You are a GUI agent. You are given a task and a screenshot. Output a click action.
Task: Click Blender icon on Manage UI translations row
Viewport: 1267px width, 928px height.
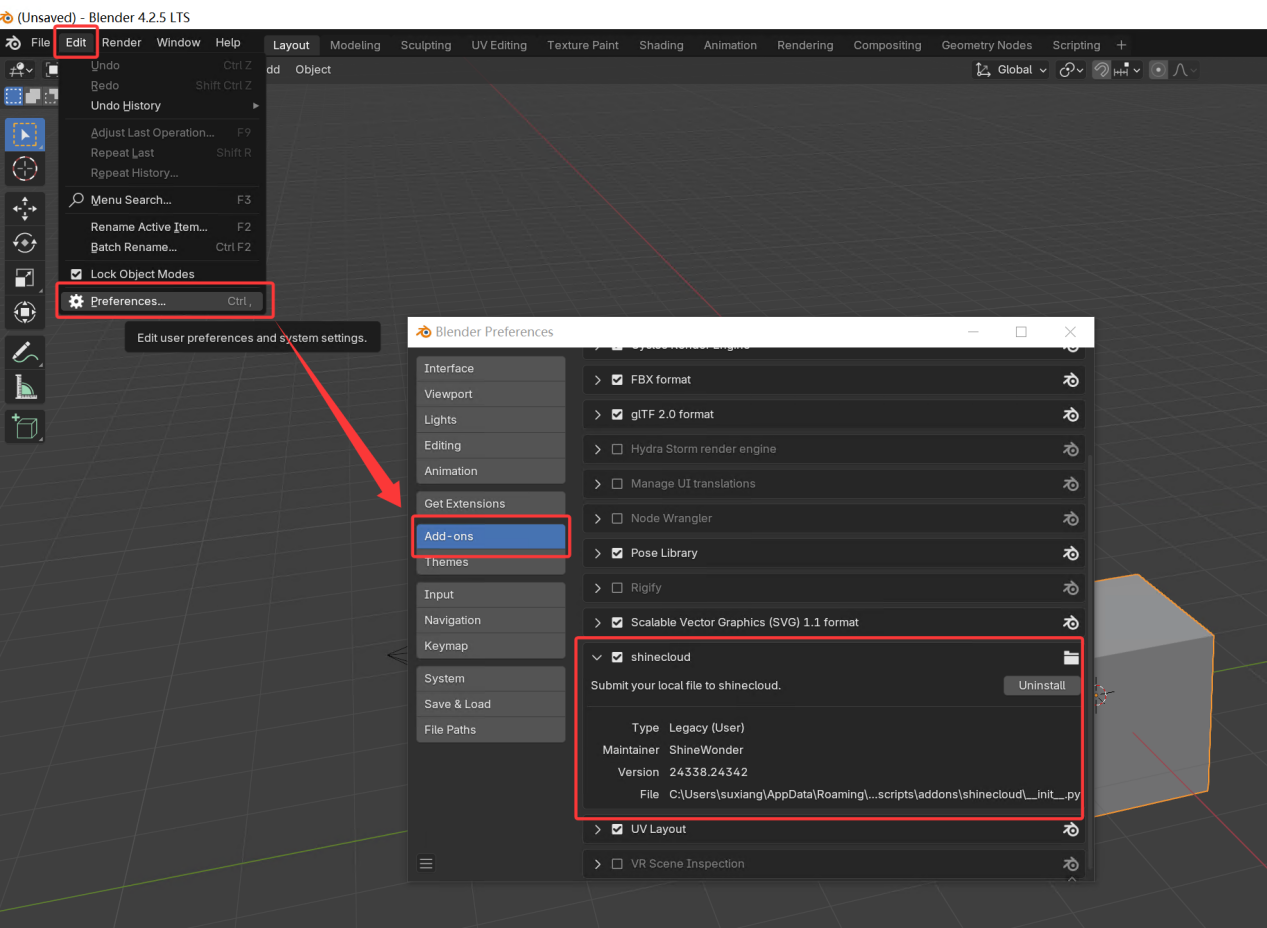pyautogui.click(x=1071, y=484)
